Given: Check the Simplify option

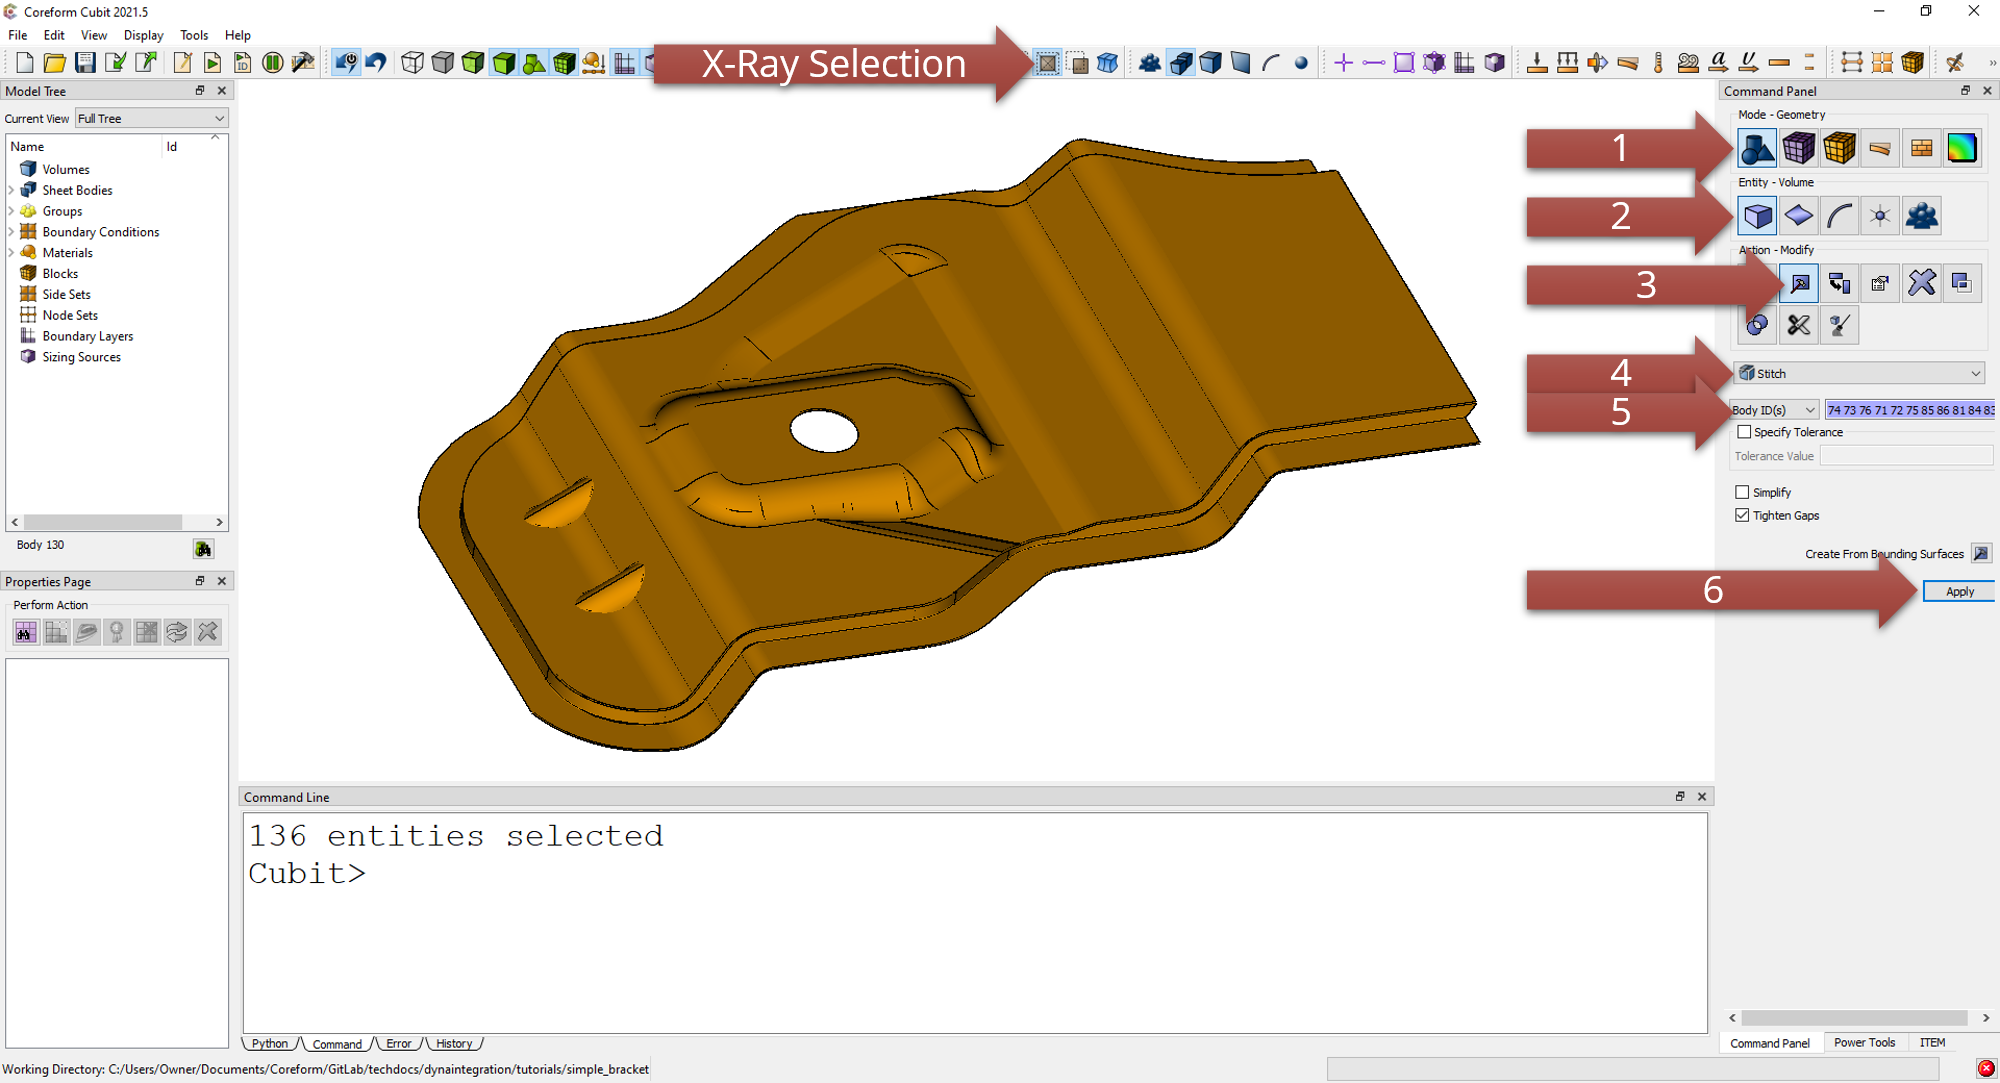Looking at the screenshot, I should (1742, 492).
